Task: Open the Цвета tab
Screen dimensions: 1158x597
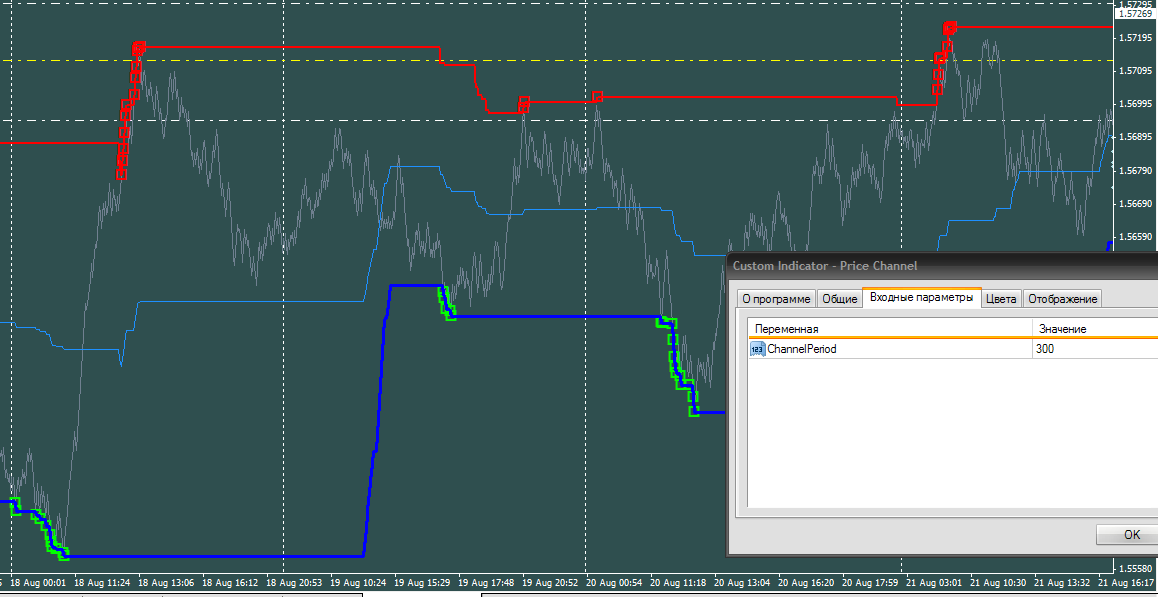Action: (x=1003, y=298)
